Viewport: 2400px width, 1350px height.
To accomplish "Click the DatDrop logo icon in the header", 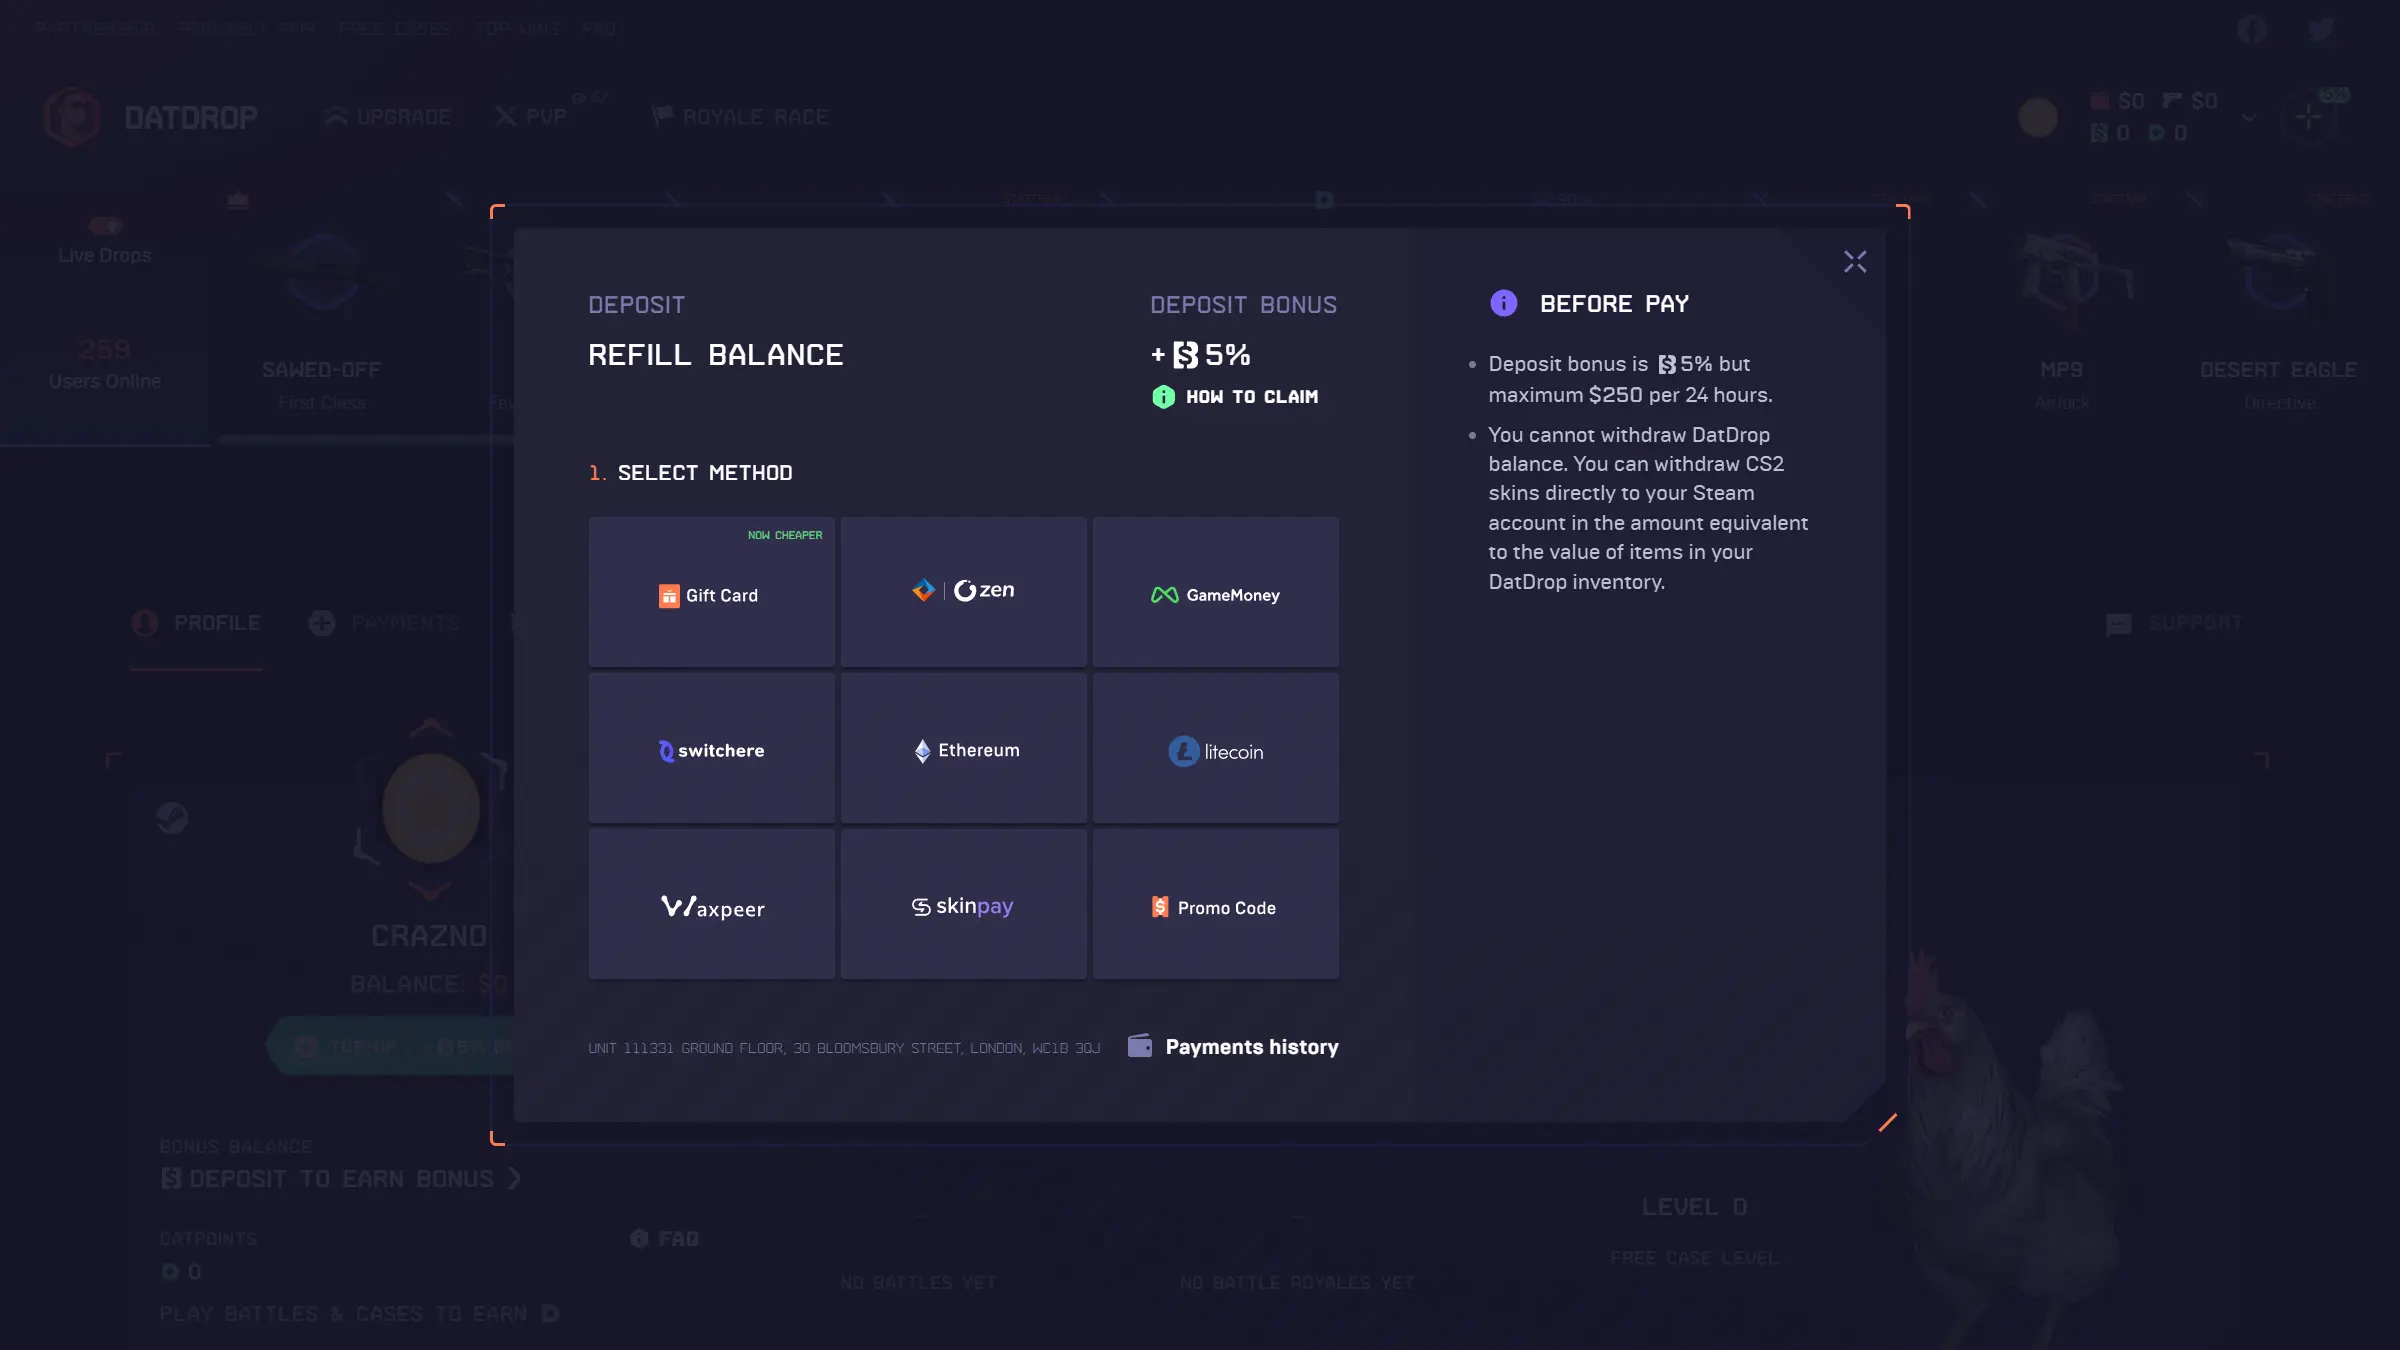I will coord(72,117).
